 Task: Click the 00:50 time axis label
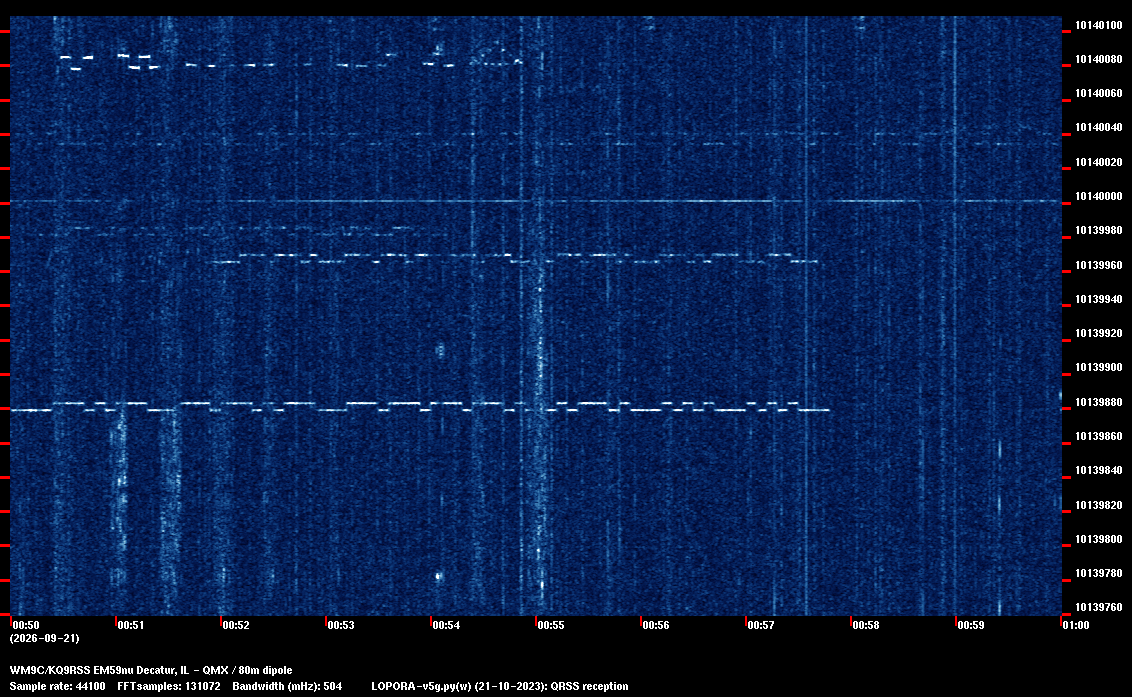(x=25, y=625)
